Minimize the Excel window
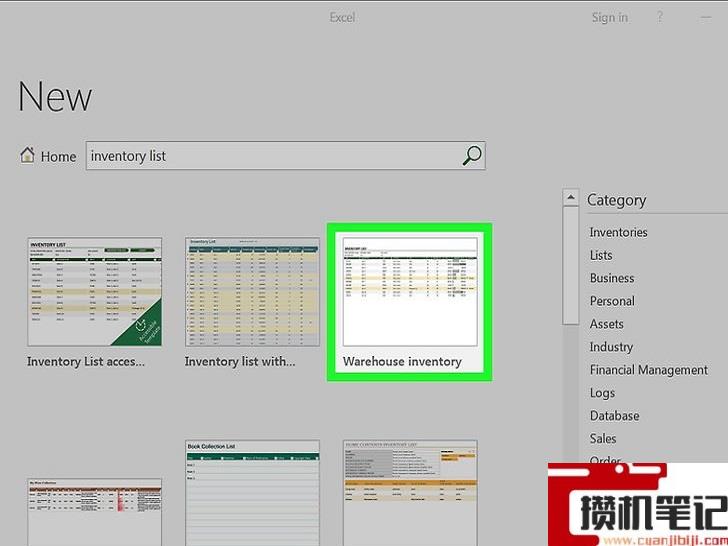Viewport: 728px width, 546px height. [706, 18]
